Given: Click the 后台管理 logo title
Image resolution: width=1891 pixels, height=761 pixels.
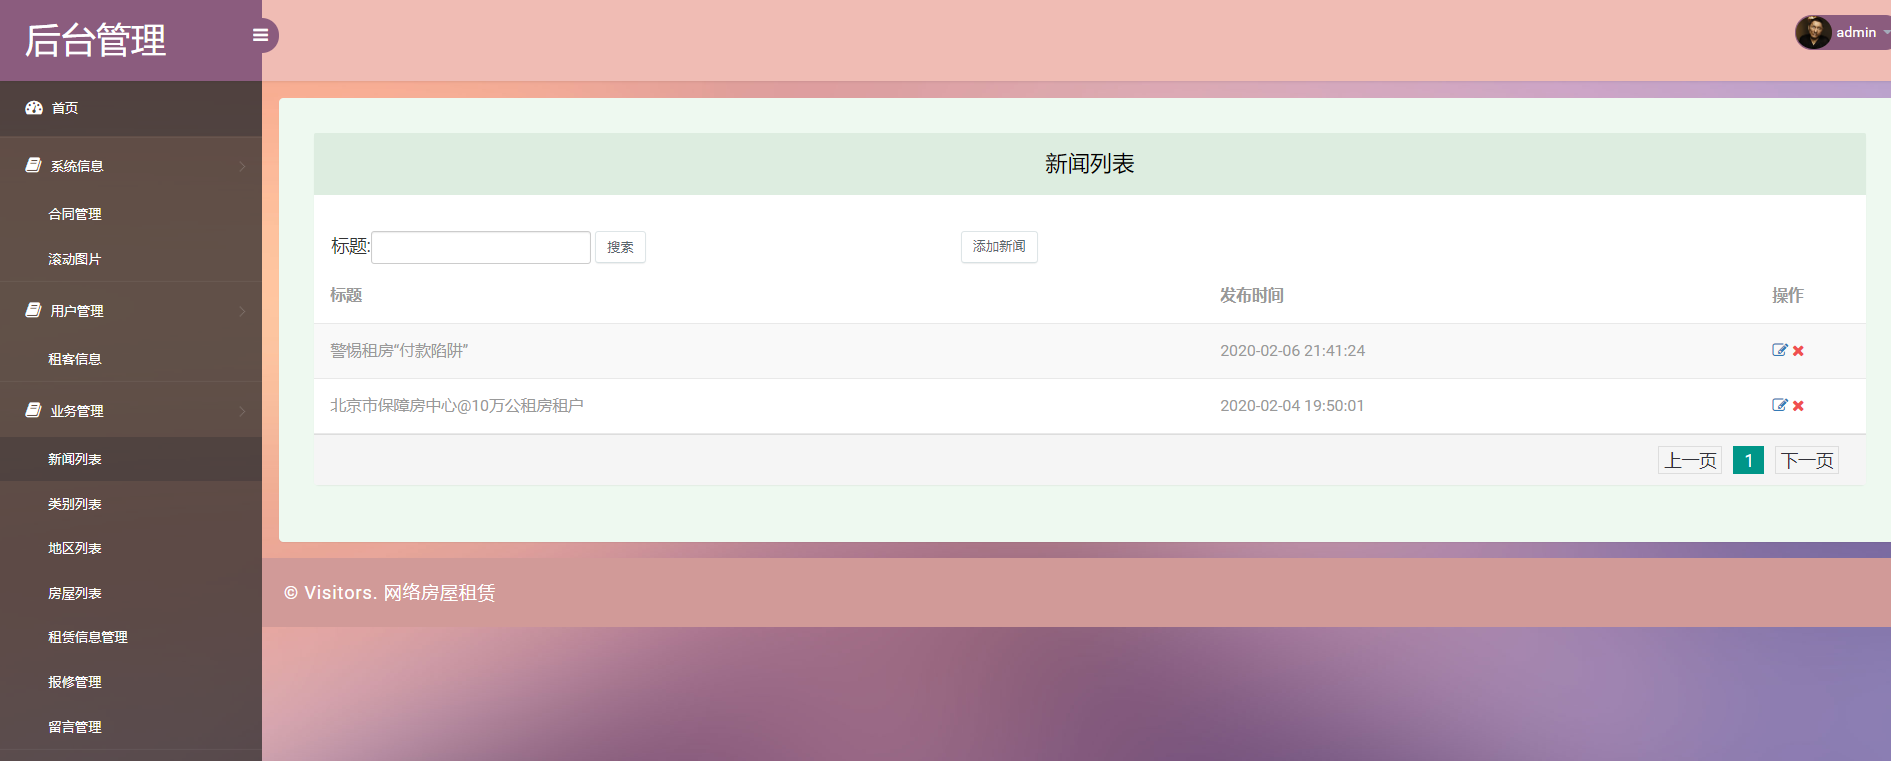Looking at the screenshot, I should (95, 40).
